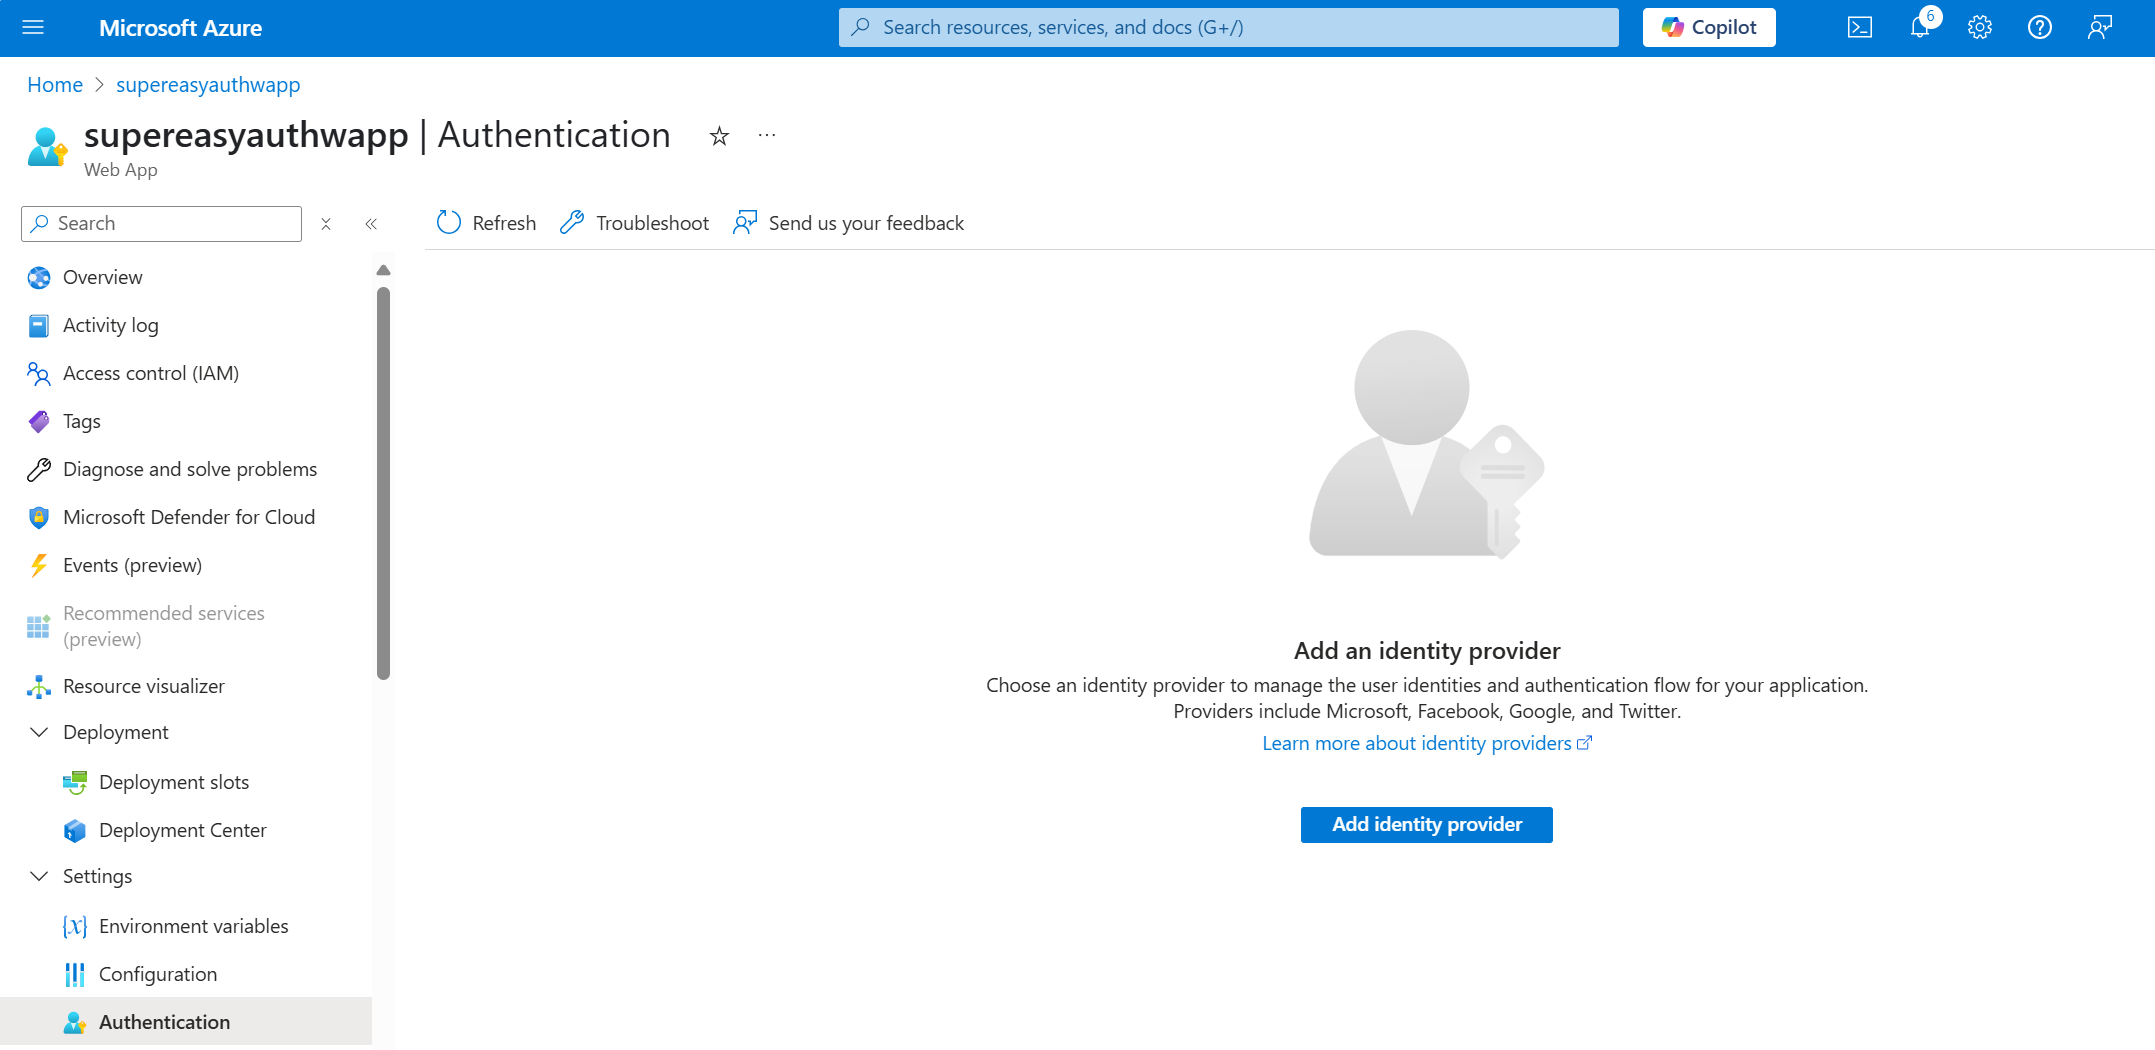Click the Send us your feedback icon
Screen dimensions: 2155x1050
[745, 223]
